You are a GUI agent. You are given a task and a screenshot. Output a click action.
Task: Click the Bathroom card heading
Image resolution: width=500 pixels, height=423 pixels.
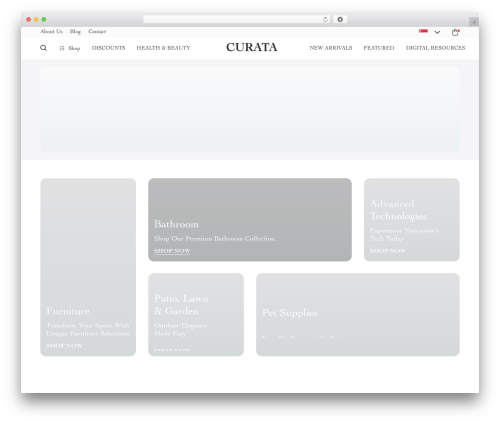coord(176,224)
